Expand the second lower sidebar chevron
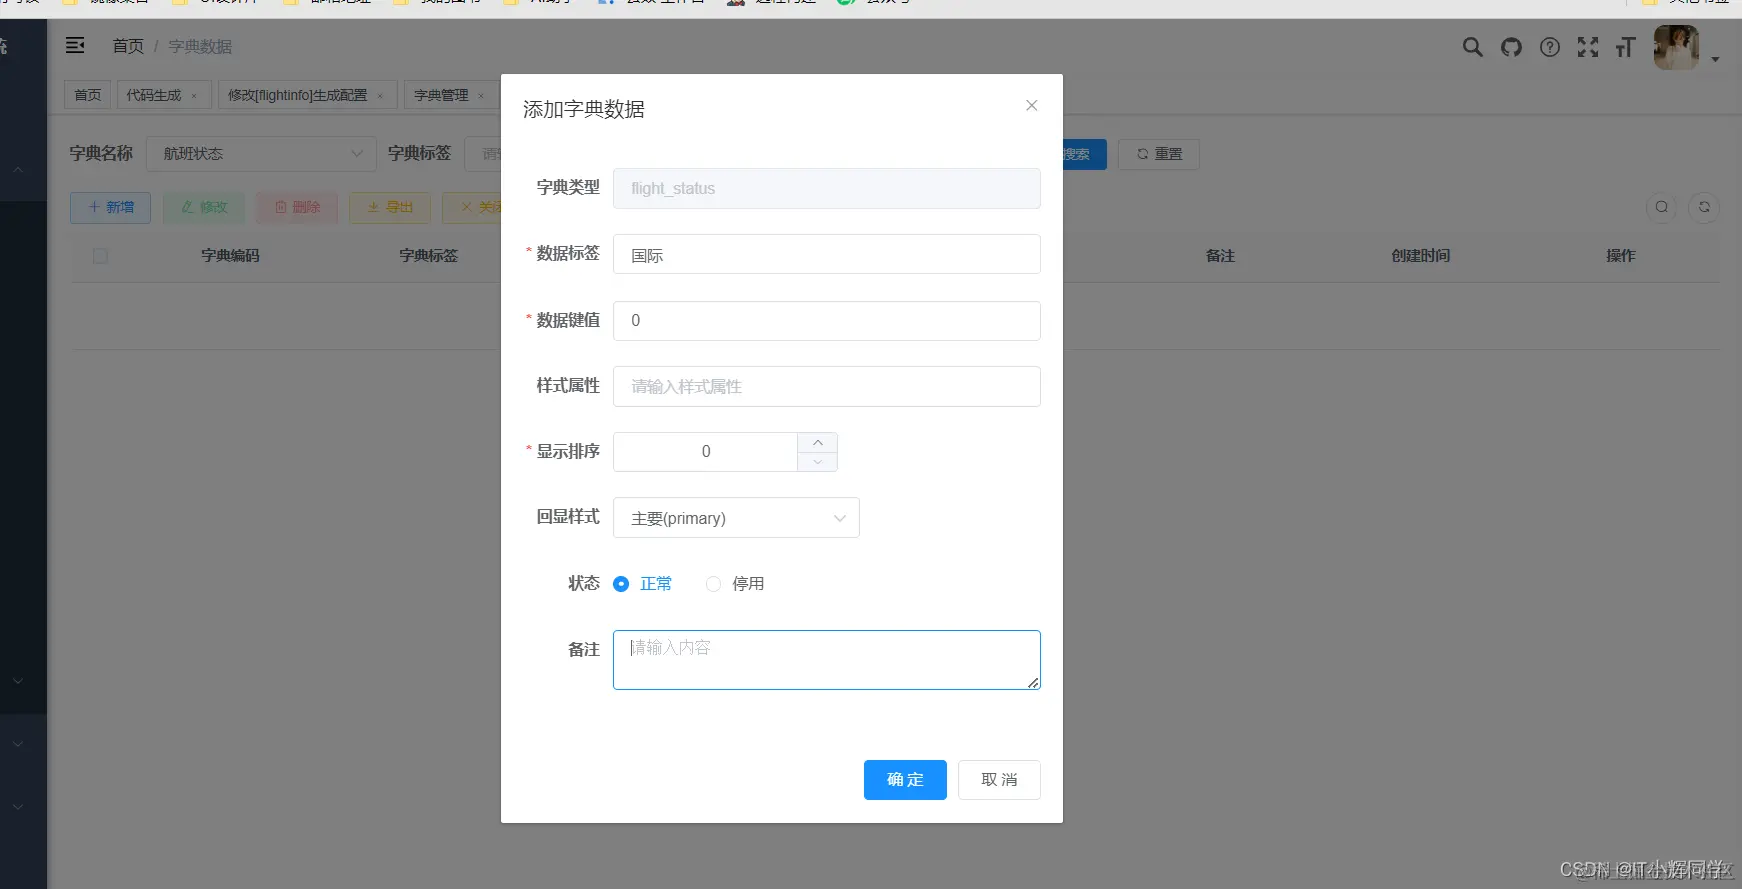Image resolution: width=1742 pixels, height=889 pixels. coord(18,744)
